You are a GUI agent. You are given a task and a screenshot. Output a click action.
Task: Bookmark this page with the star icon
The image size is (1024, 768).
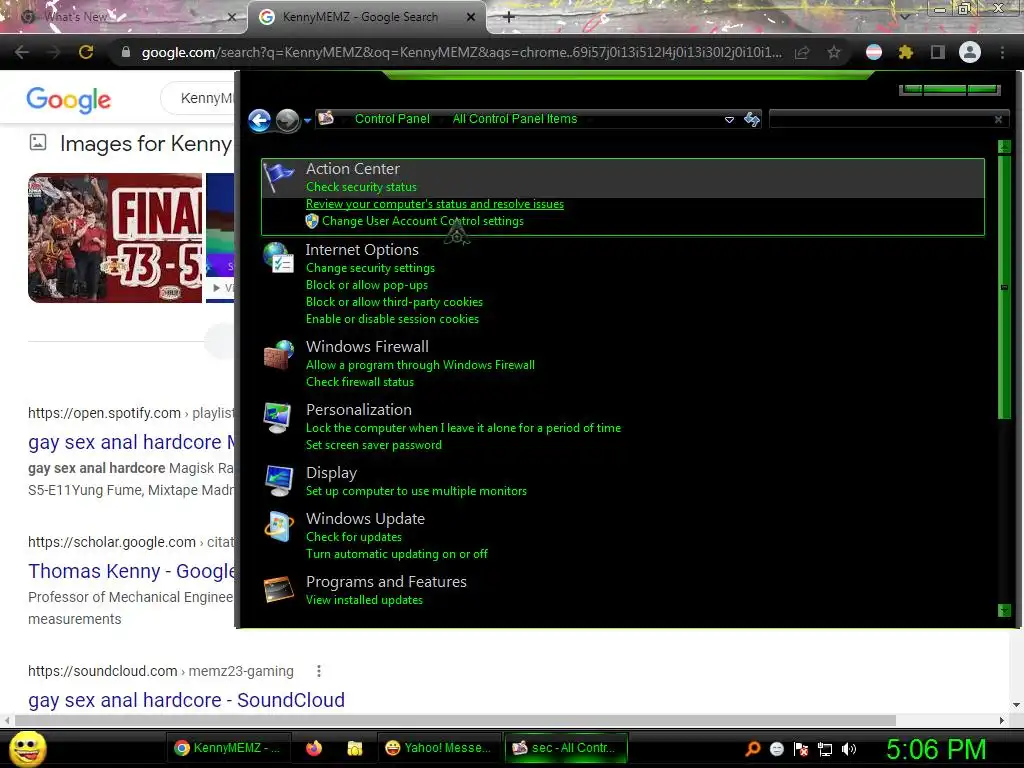[834, 52]
